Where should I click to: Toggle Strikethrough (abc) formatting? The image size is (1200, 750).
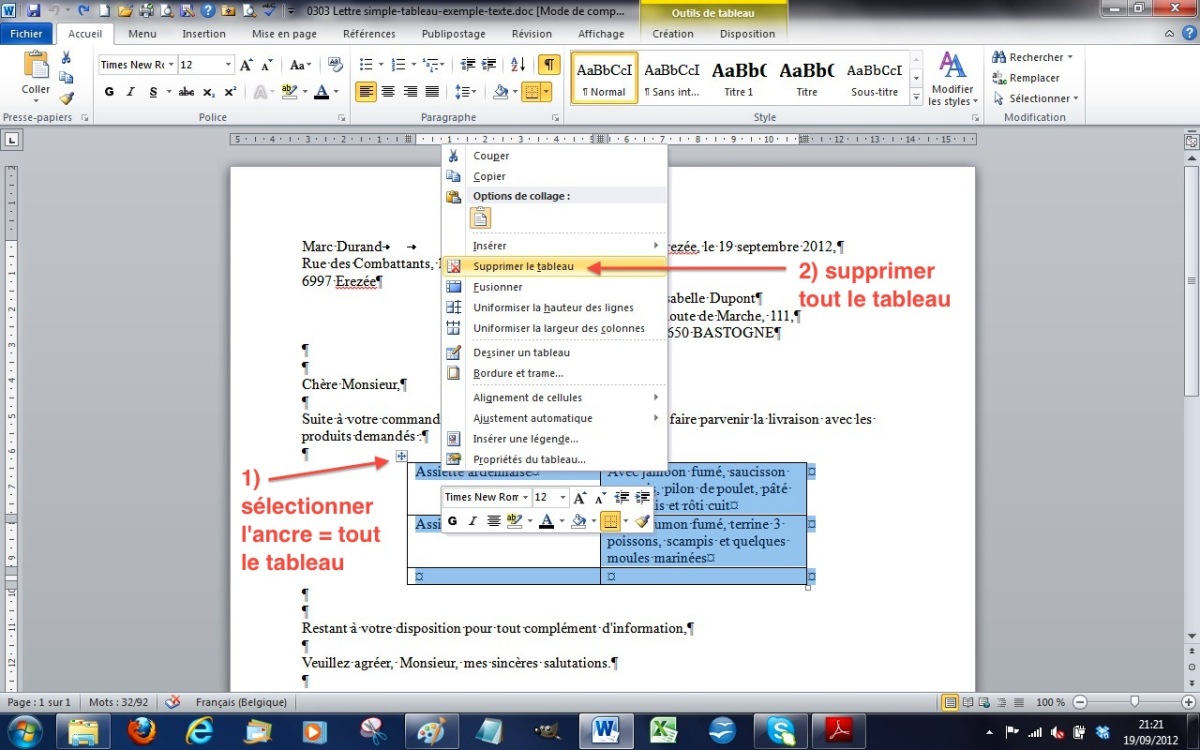186,92
